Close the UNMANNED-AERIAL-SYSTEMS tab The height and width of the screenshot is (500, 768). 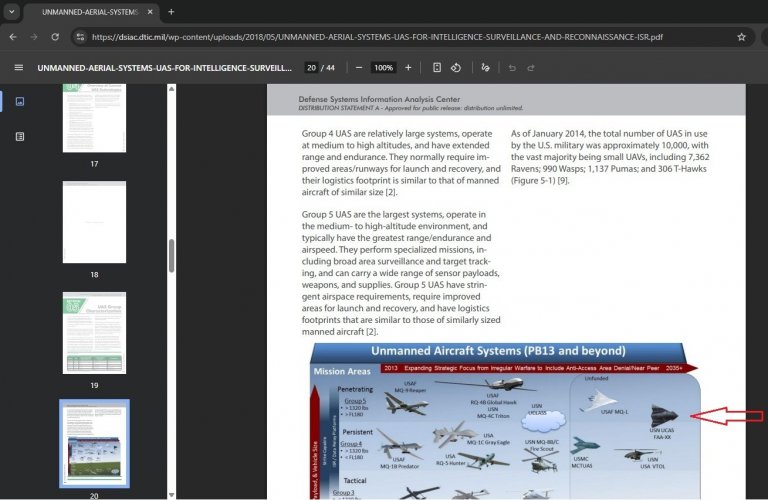coord(150,12)
